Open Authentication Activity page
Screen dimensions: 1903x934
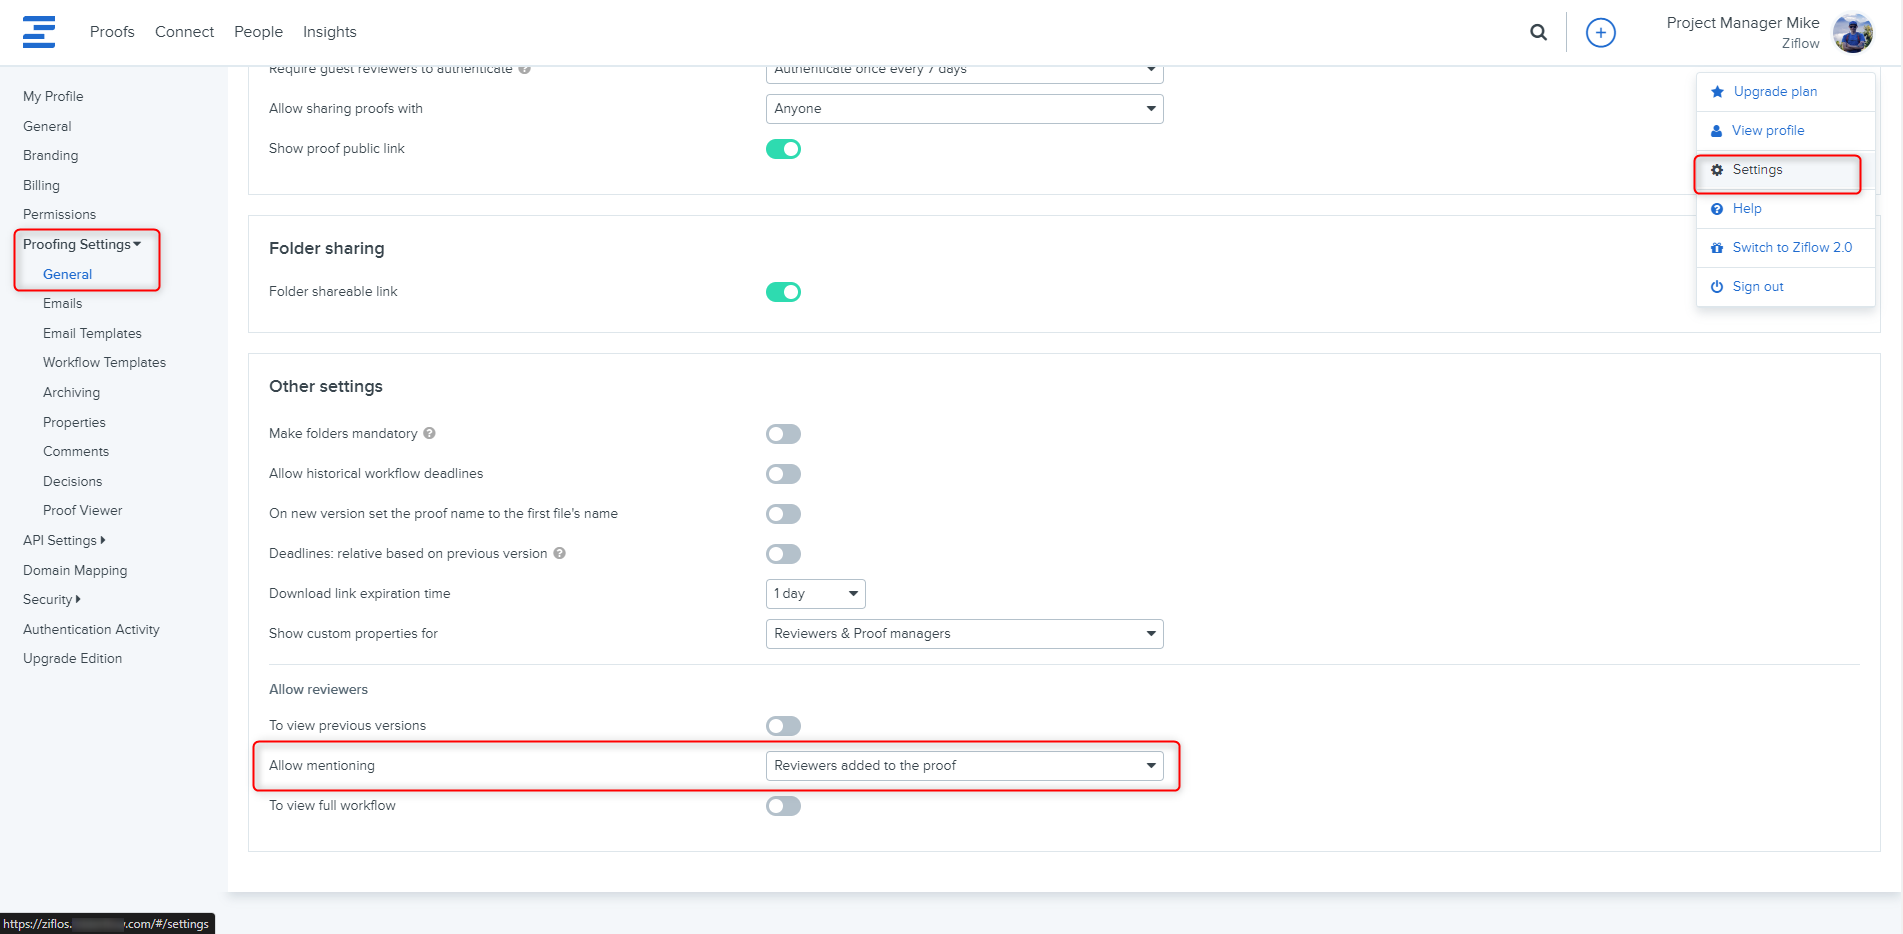[91, 629]
